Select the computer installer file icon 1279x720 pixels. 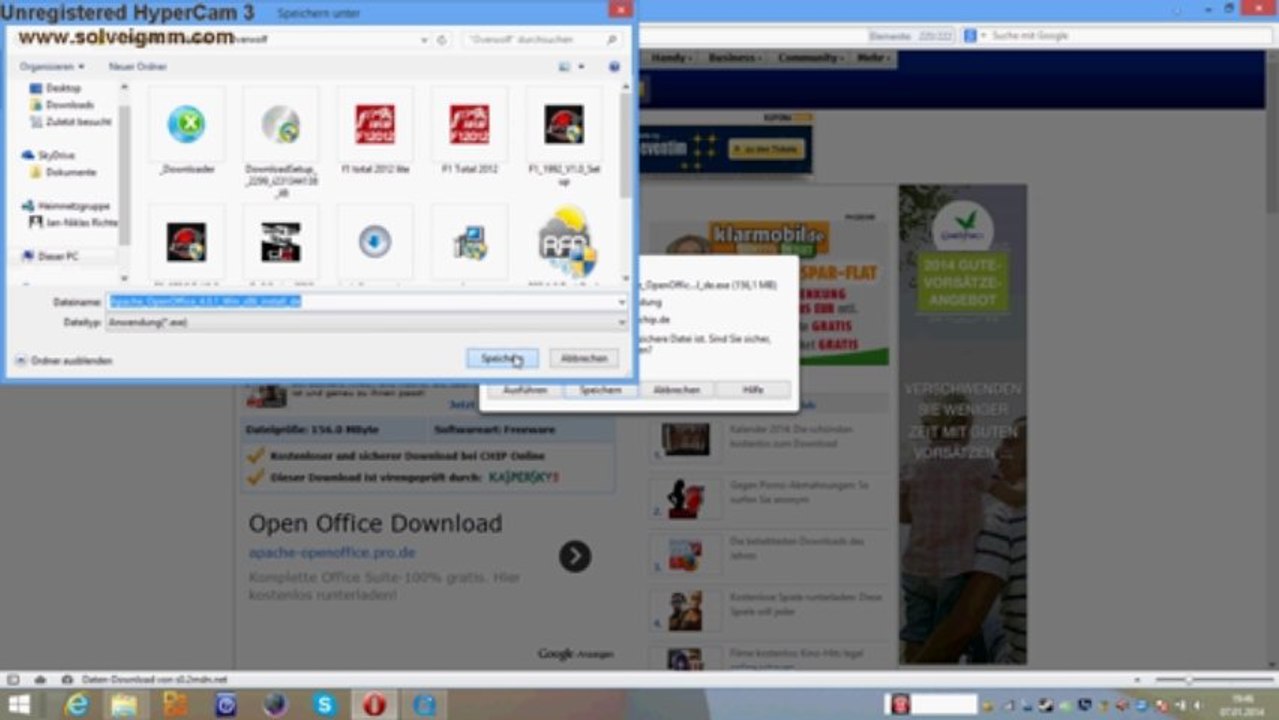(x=469, y=242)
